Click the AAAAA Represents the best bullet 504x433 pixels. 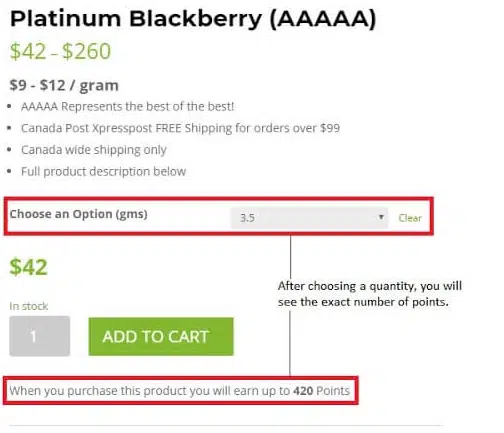click(127, 107)
